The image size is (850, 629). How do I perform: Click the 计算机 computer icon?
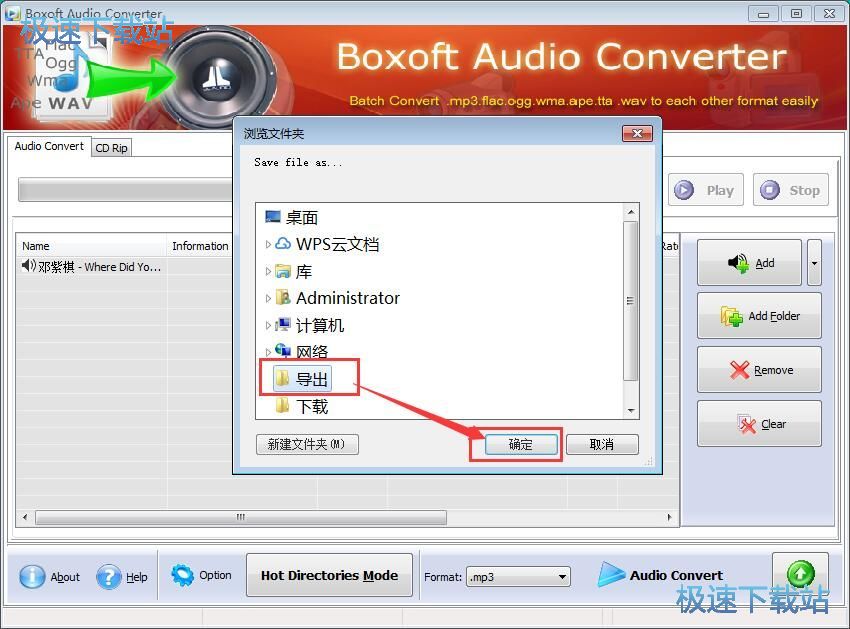pos(282,325)
